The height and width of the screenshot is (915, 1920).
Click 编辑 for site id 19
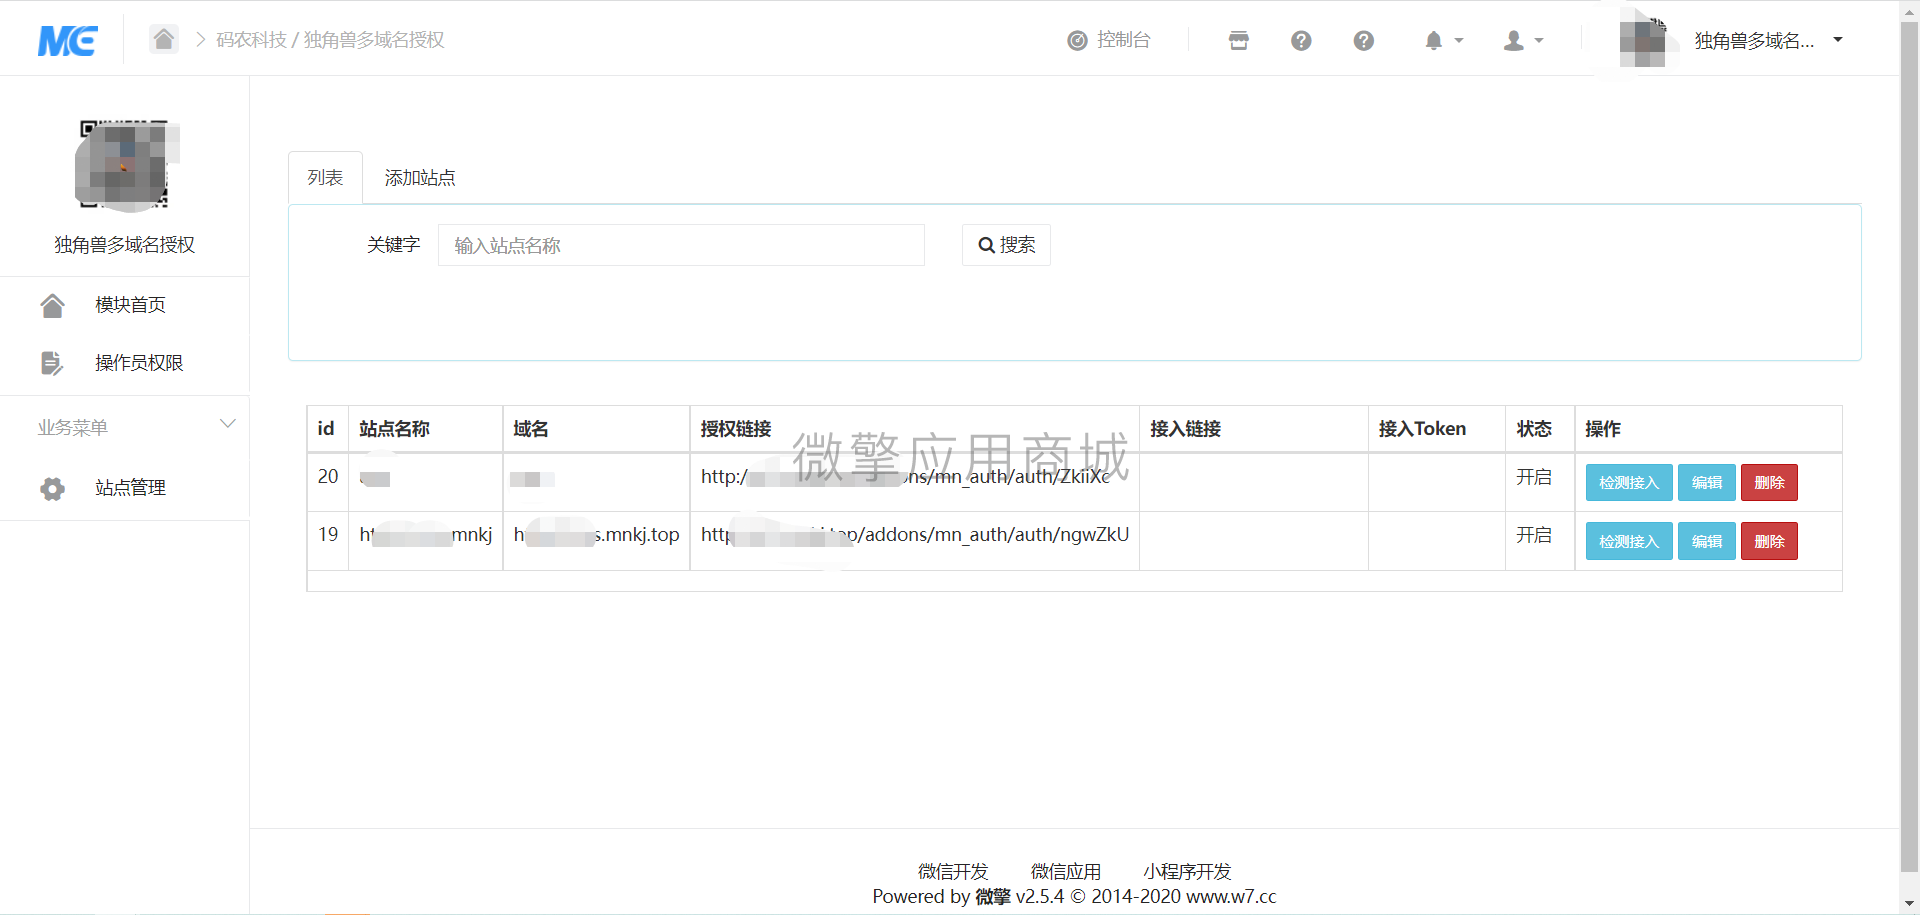tap(1707, 541)
